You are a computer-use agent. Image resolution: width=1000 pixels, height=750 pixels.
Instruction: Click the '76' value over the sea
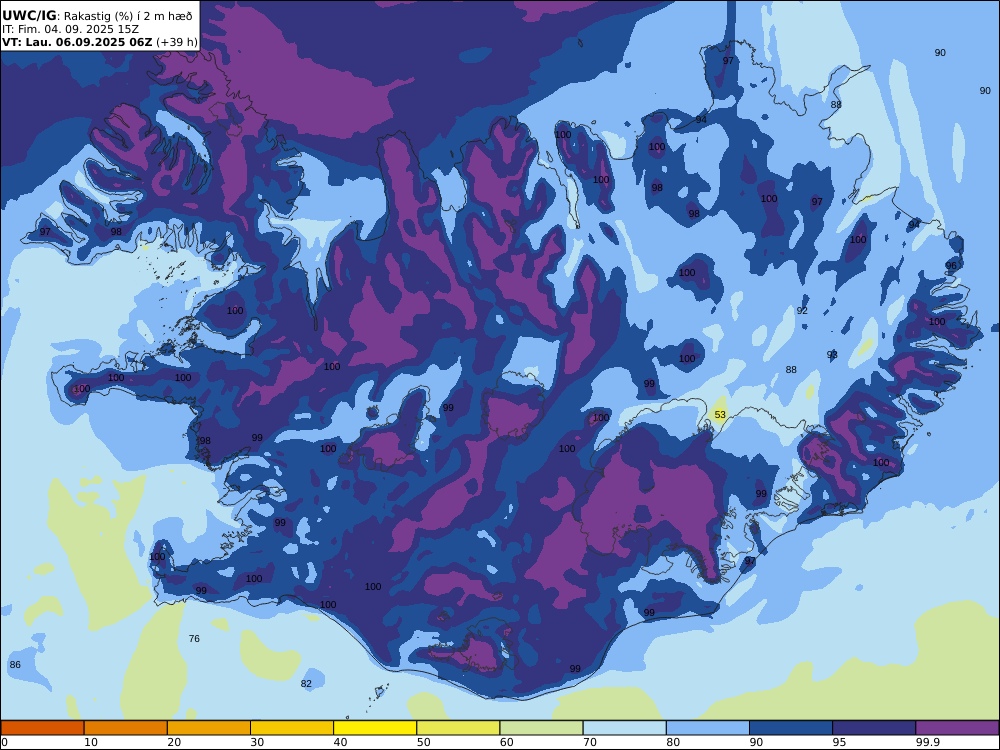(x=195, y=638)
